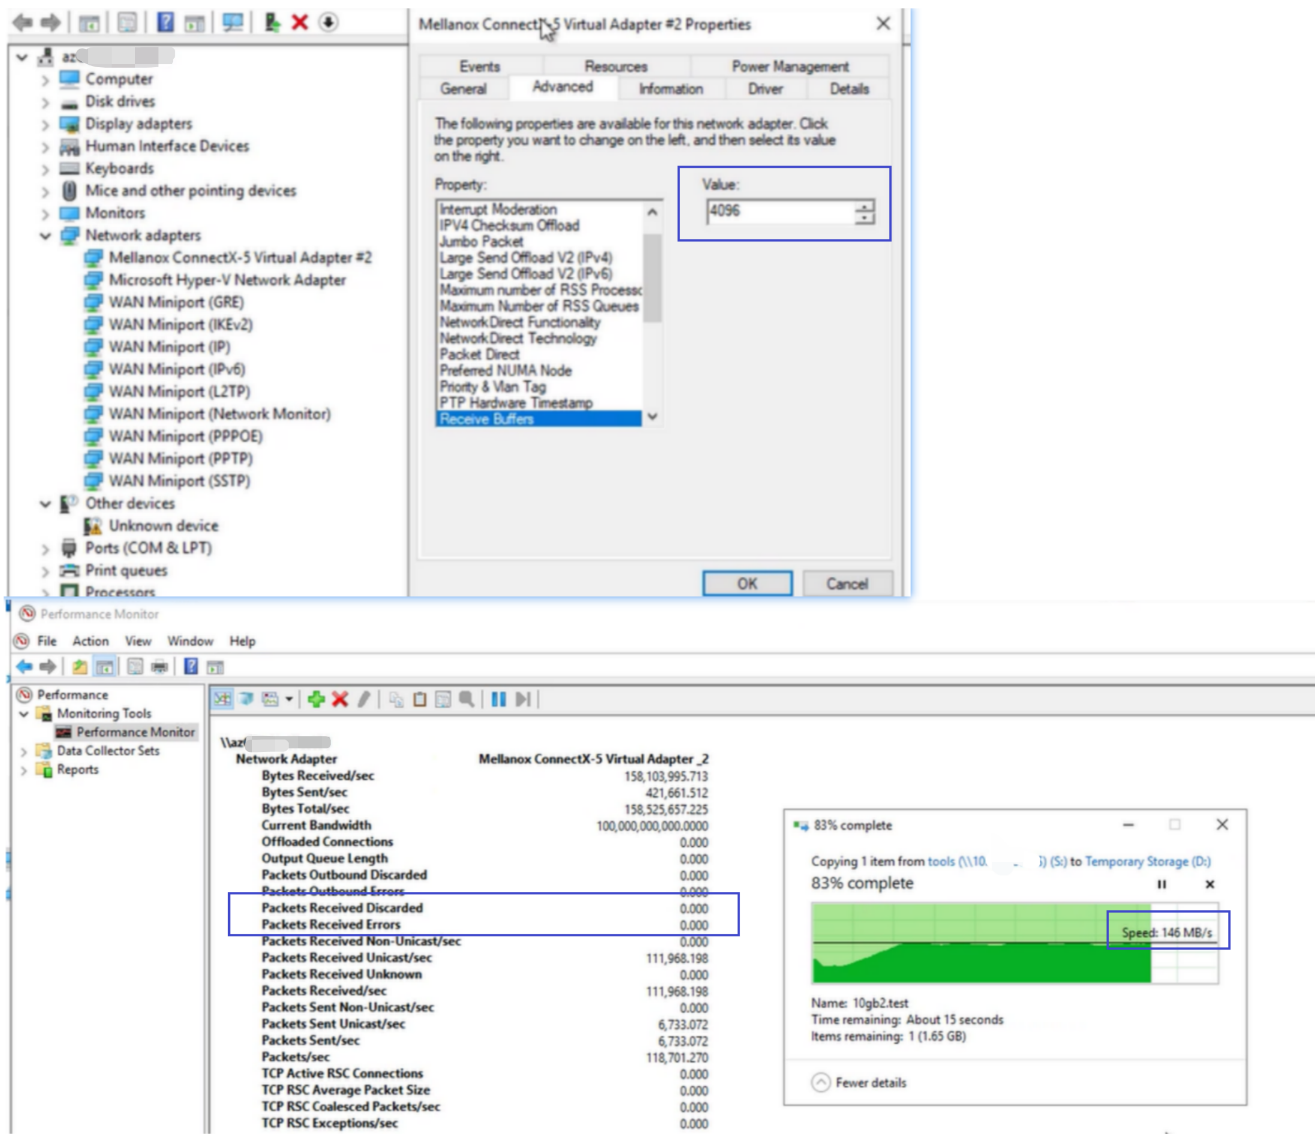Open the Action menu in Performance Monitor
Viewport: 1315px width, 1134px height.
click(92, 642)
